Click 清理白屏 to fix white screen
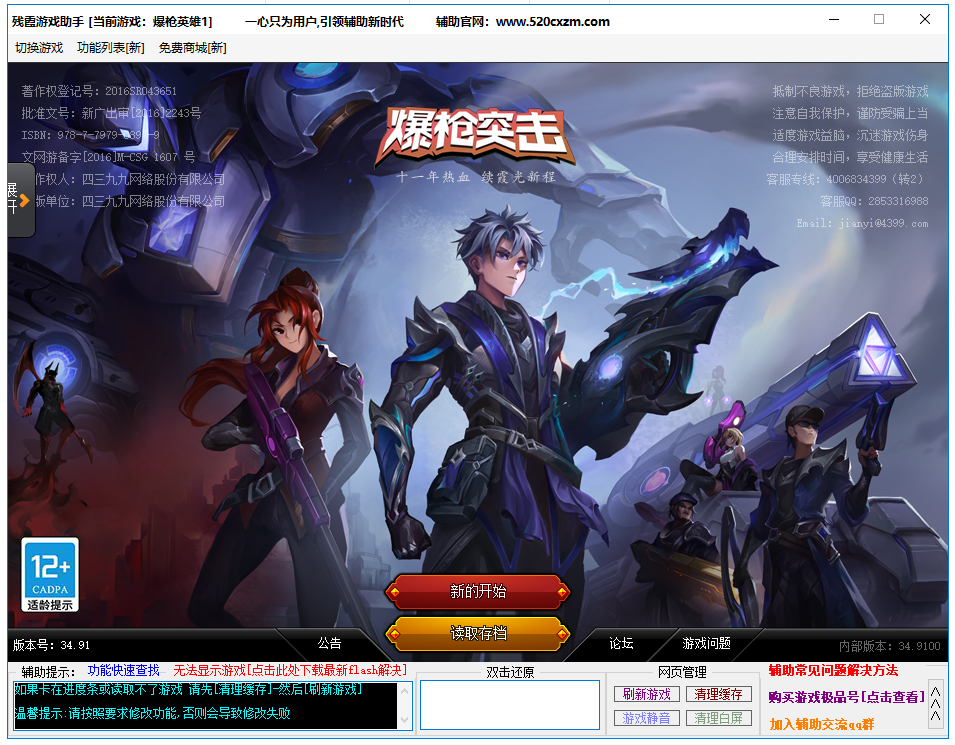This screenshot has height=745, width=955. point(719,716)
